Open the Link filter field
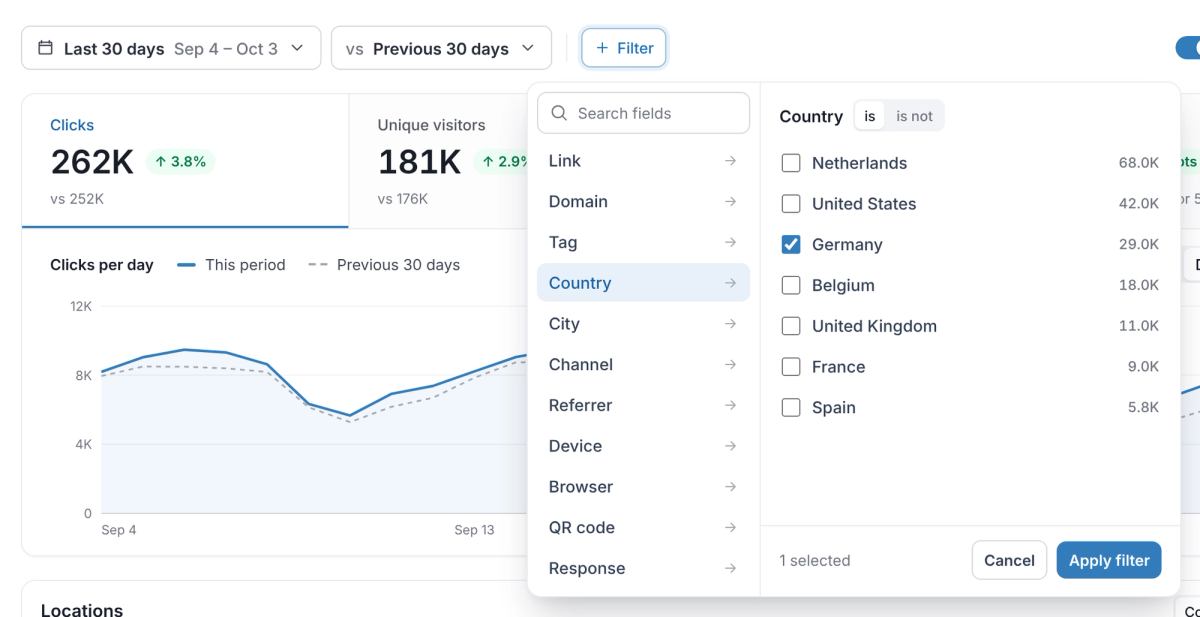This screenshot has width=1200, height=617. (643, 161)
